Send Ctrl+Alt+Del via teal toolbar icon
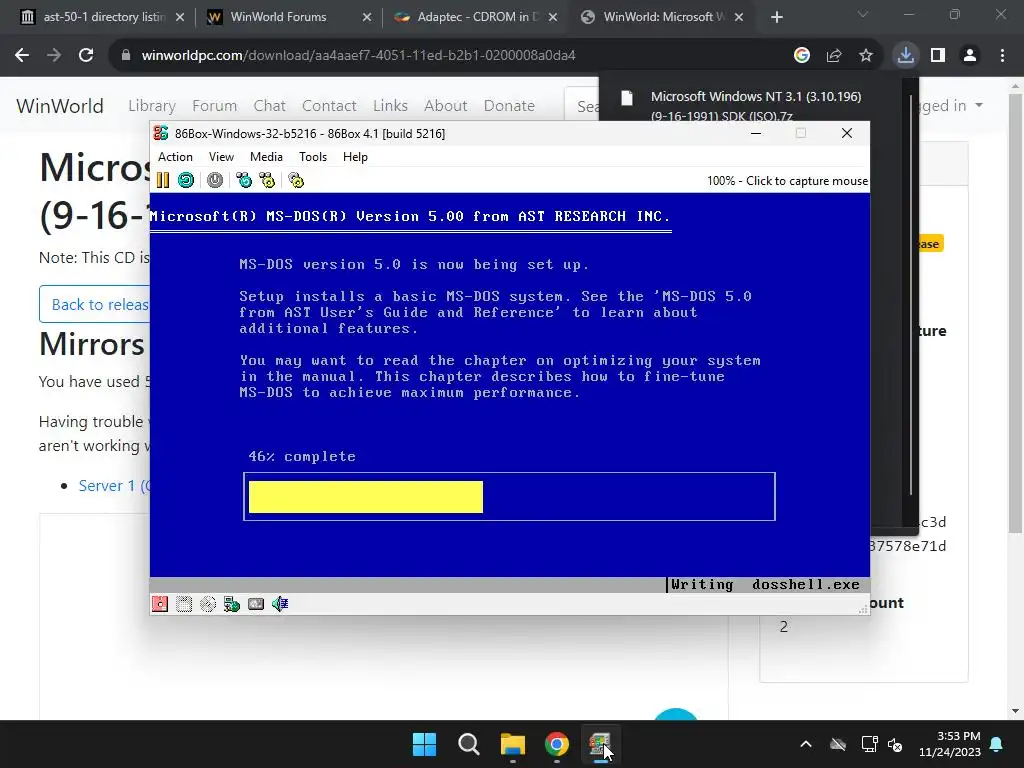This screenshot has height=768, width=1024. pyautogui.click(x=244, y=180)
